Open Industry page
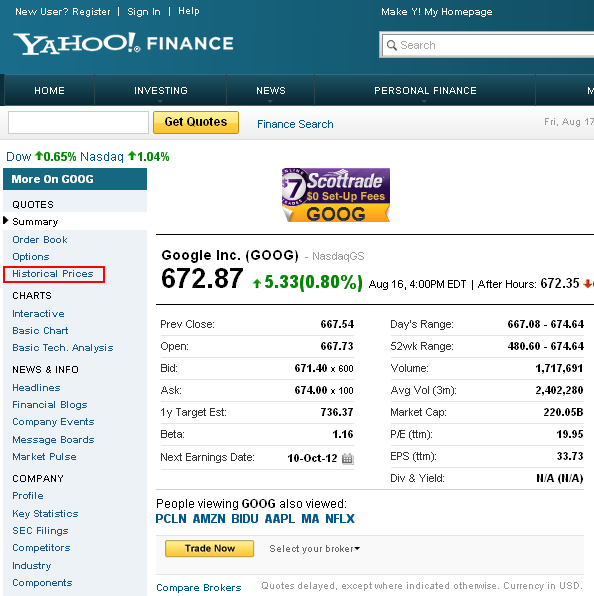This screenshot has height=596, width=594. click(32, 566)
